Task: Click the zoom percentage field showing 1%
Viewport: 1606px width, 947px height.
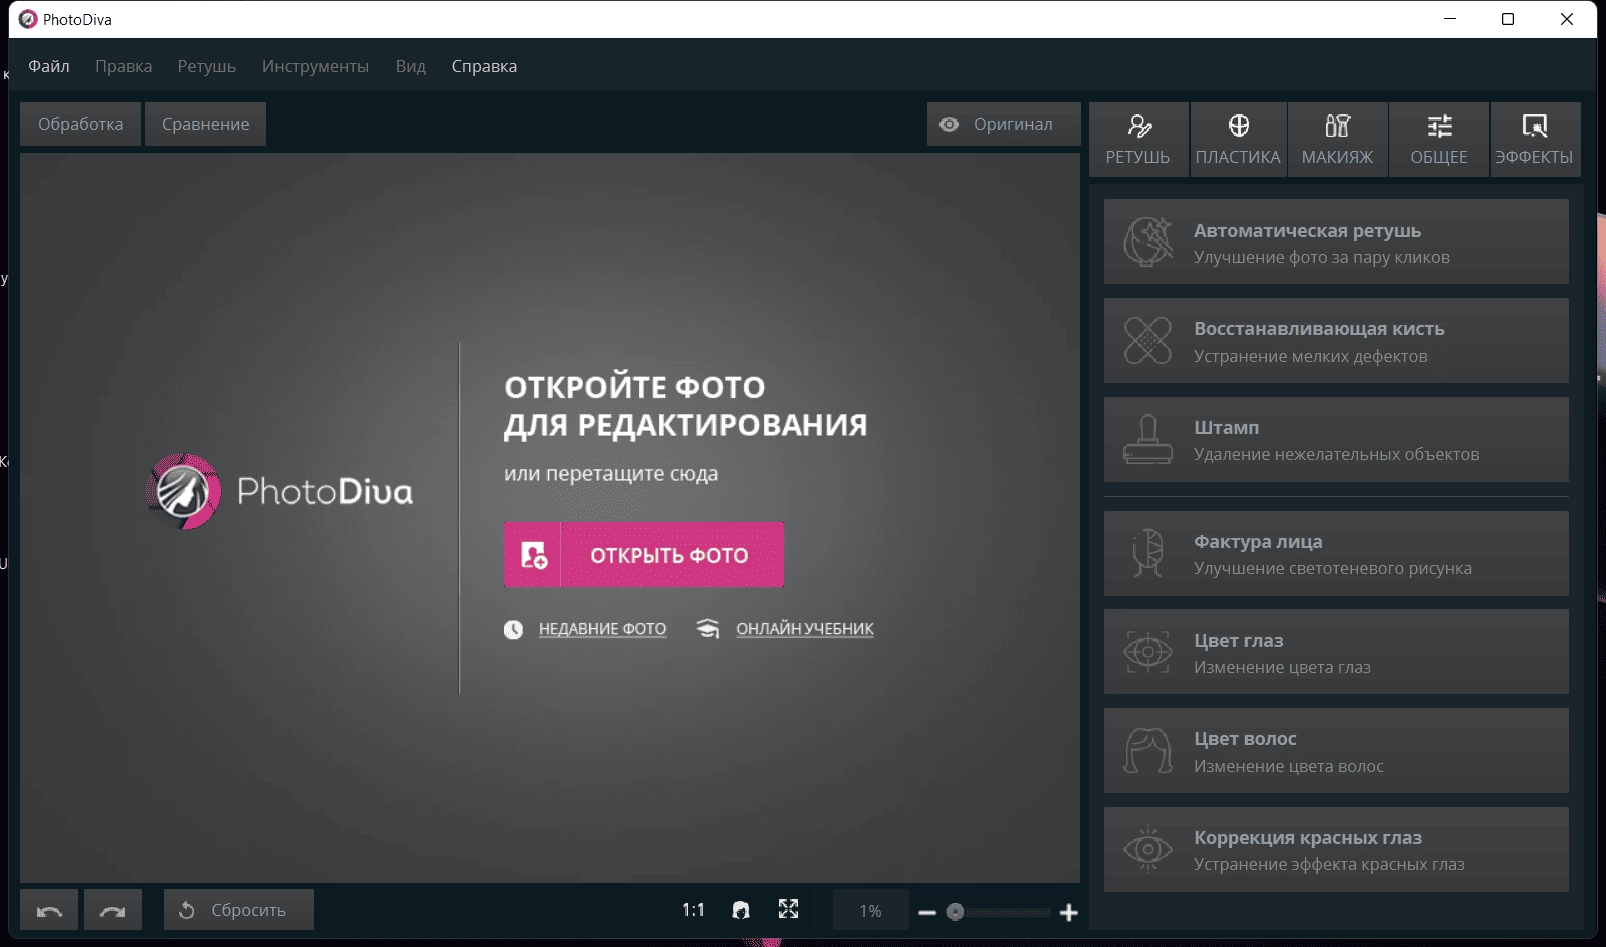Action: point(870,911)
